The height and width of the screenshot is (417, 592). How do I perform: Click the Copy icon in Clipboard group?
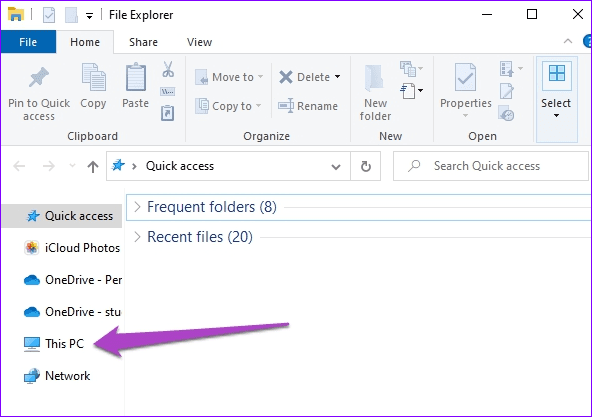tap(93, 77)
